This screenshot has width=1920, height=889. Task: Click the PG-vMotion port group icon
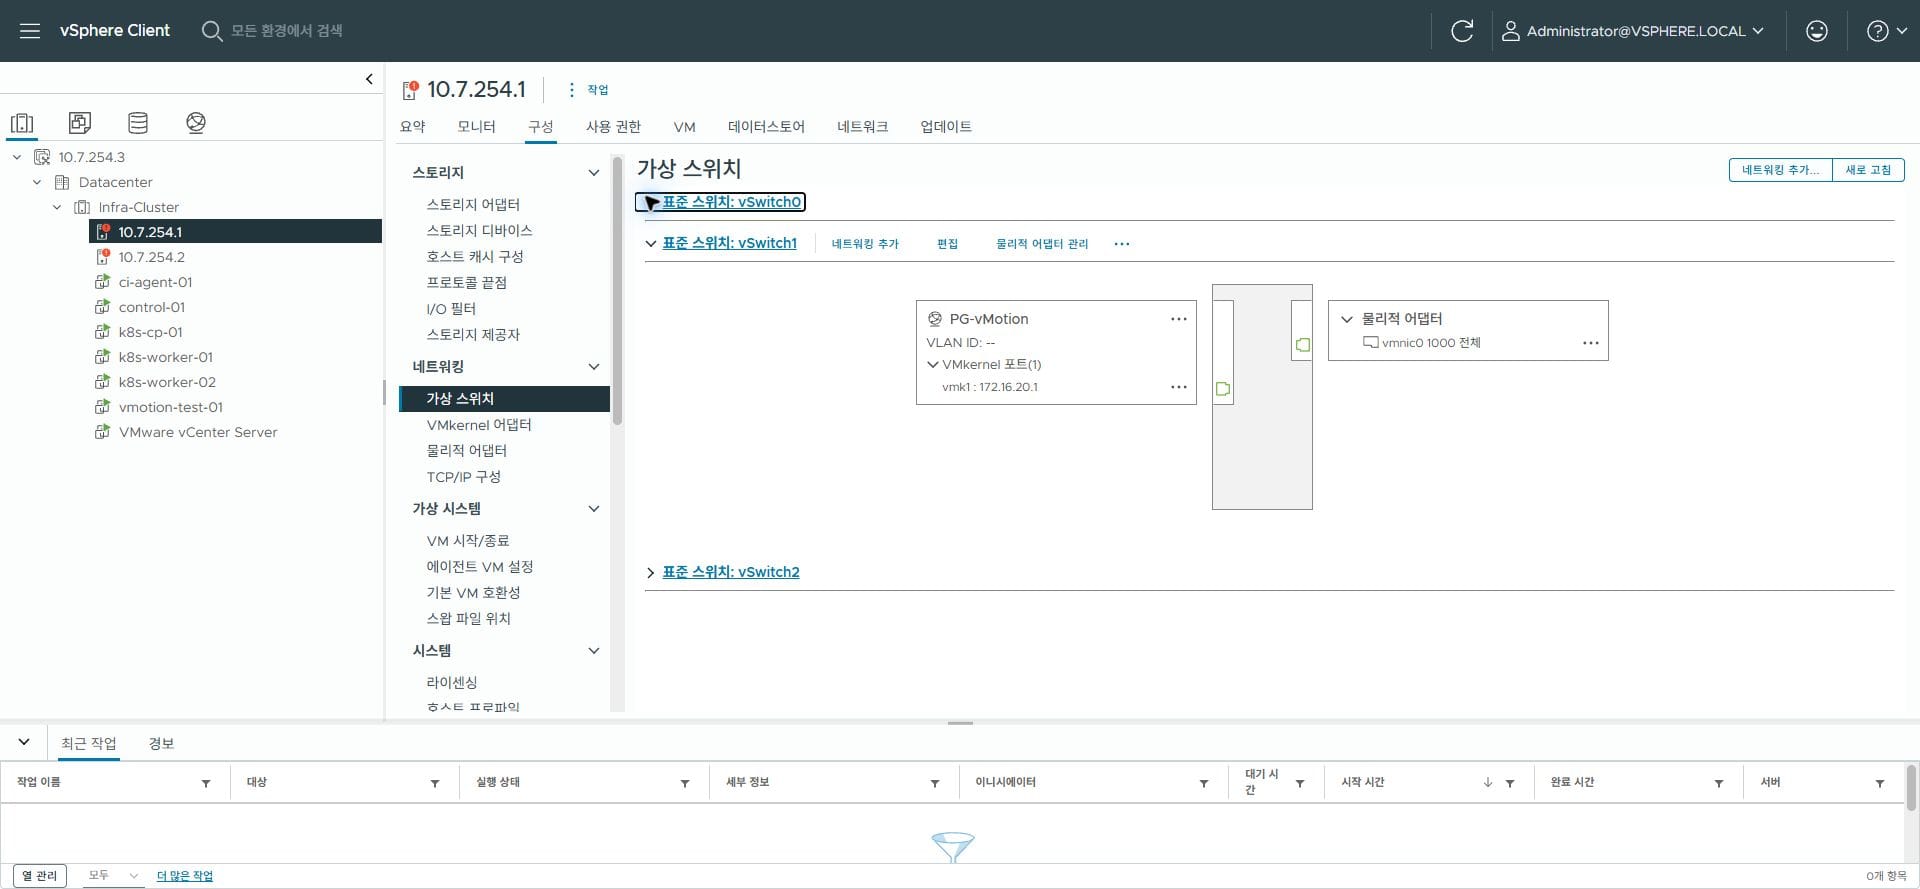935,319
